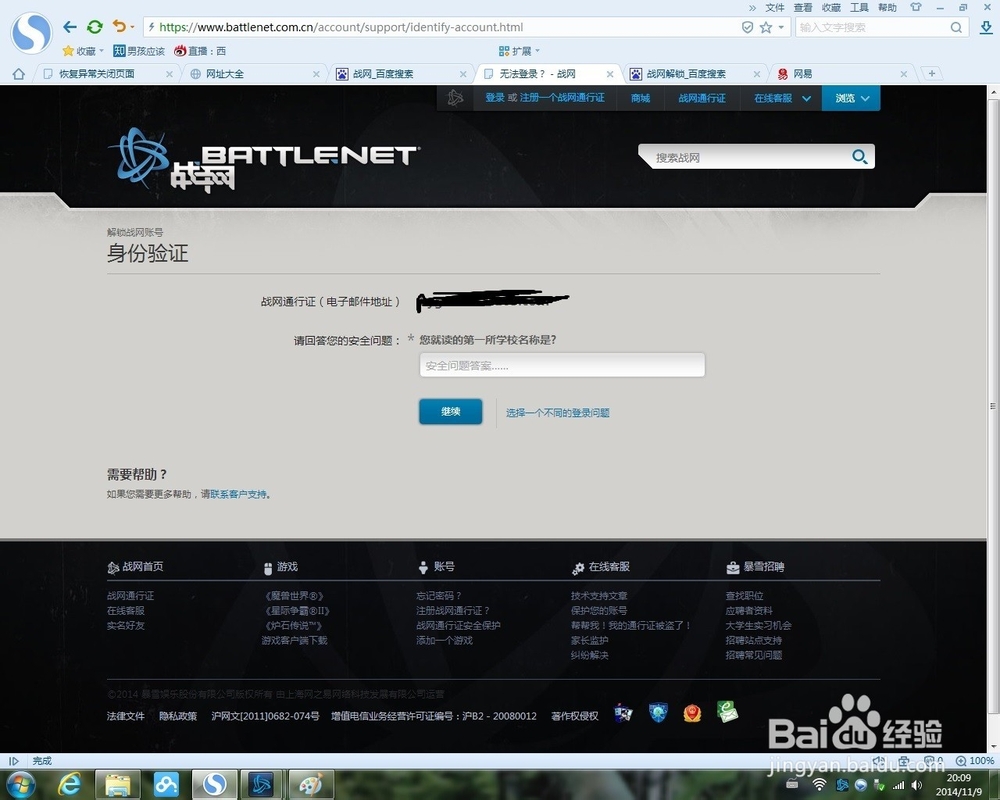Open the 查看 menu
1000x800 pixels.
coord(803,8)
